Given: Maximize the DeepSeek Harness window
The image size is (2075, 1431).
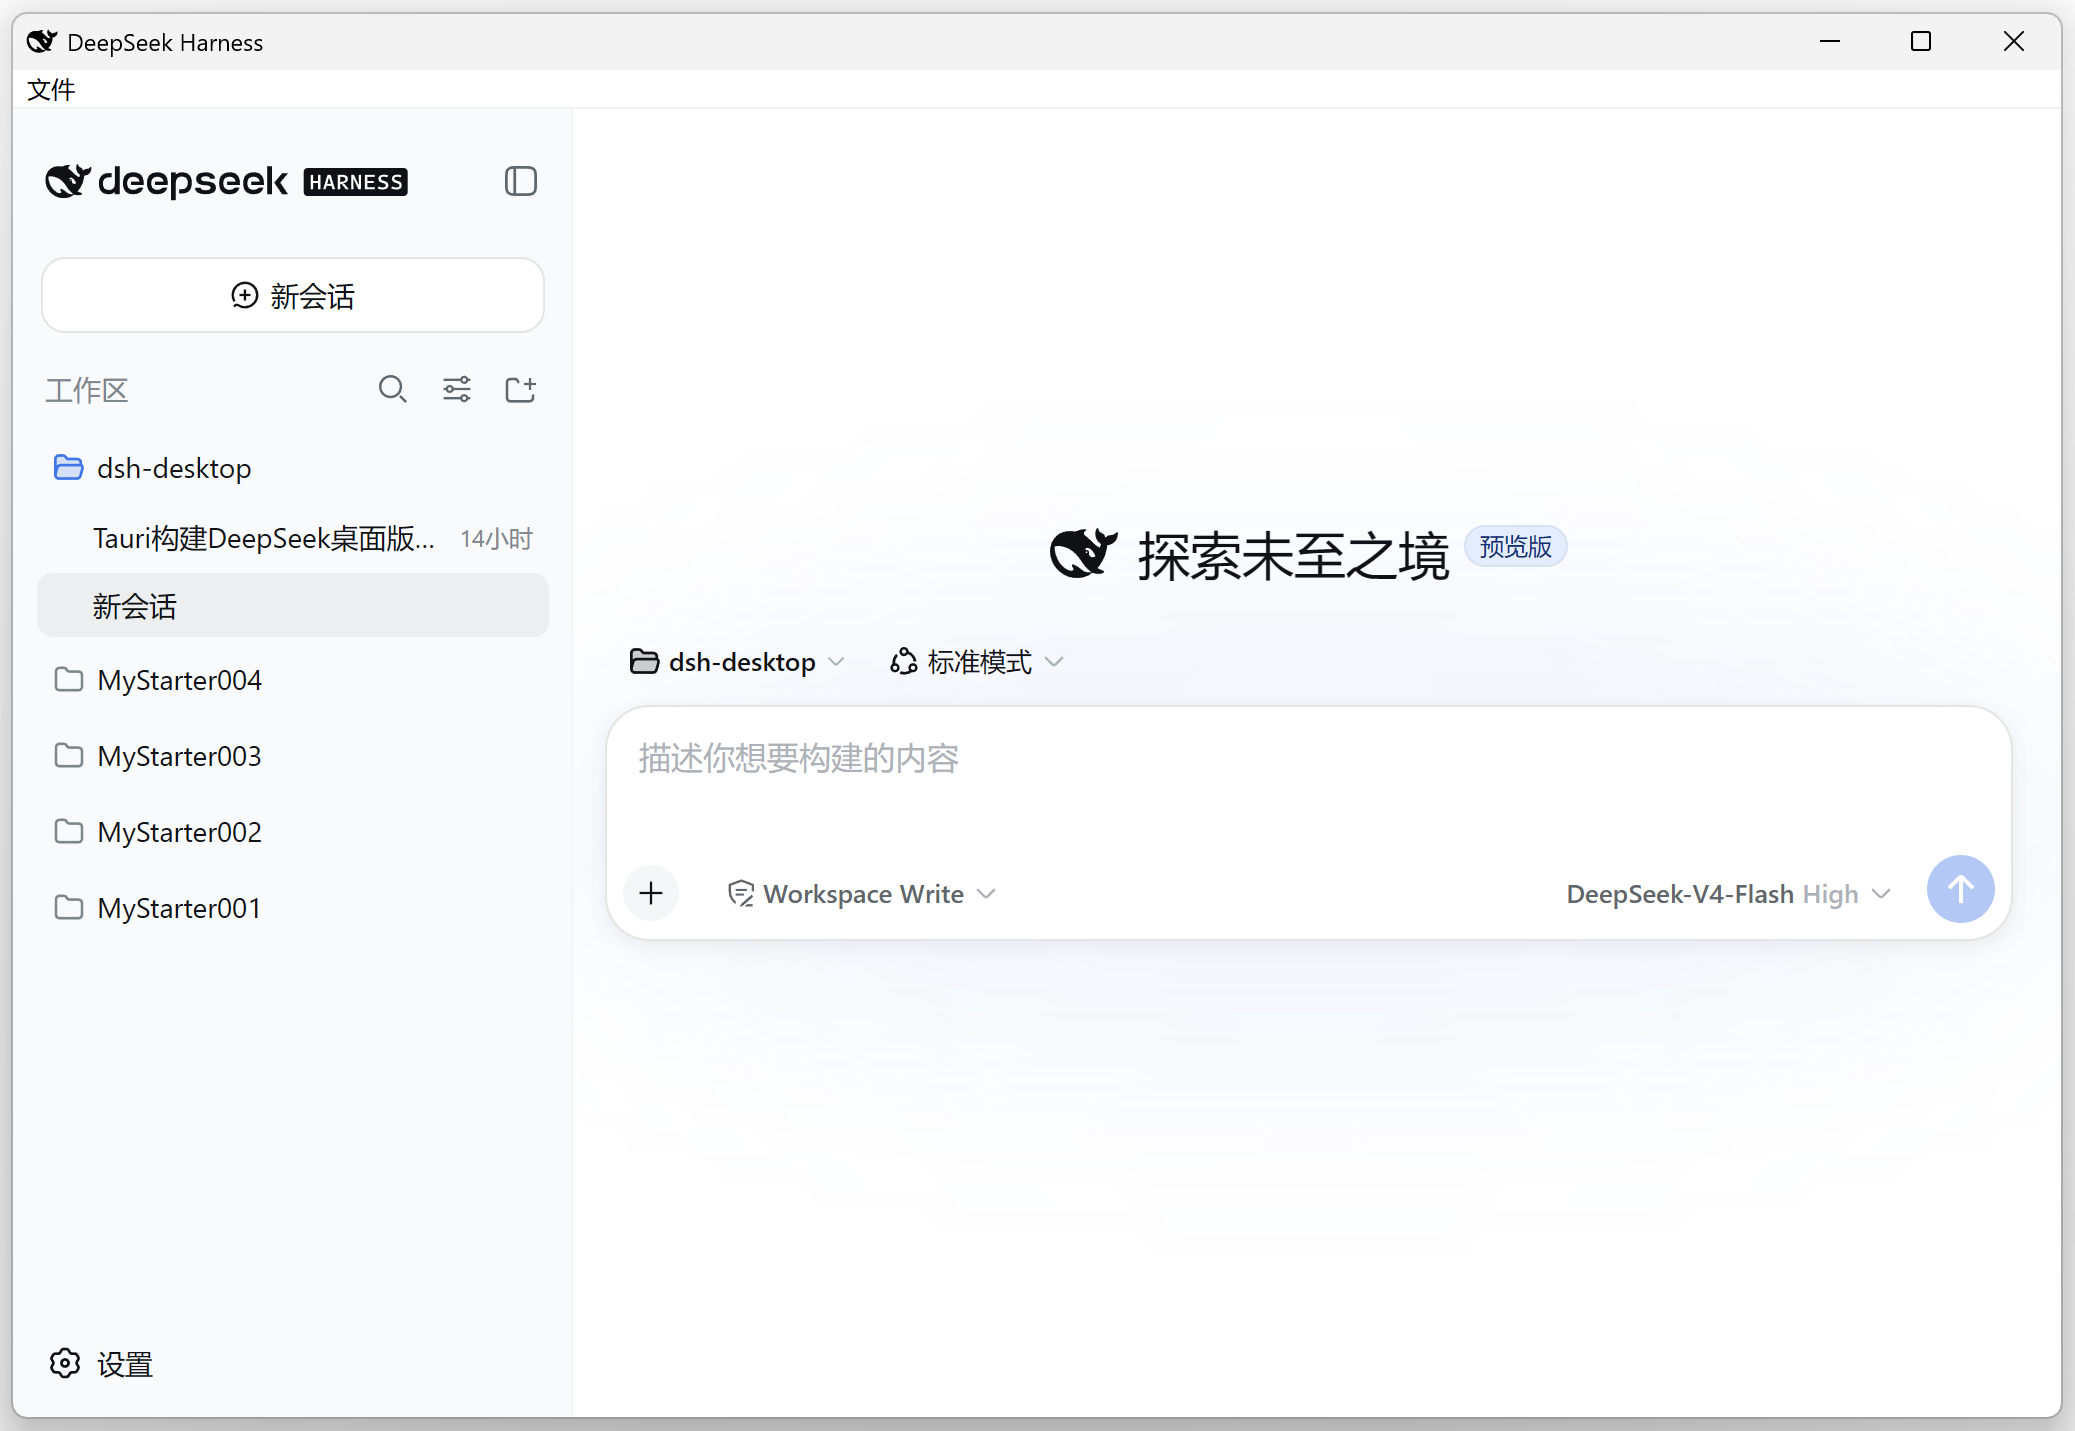Looking at the screenshot, I should tap(1920, 42).
